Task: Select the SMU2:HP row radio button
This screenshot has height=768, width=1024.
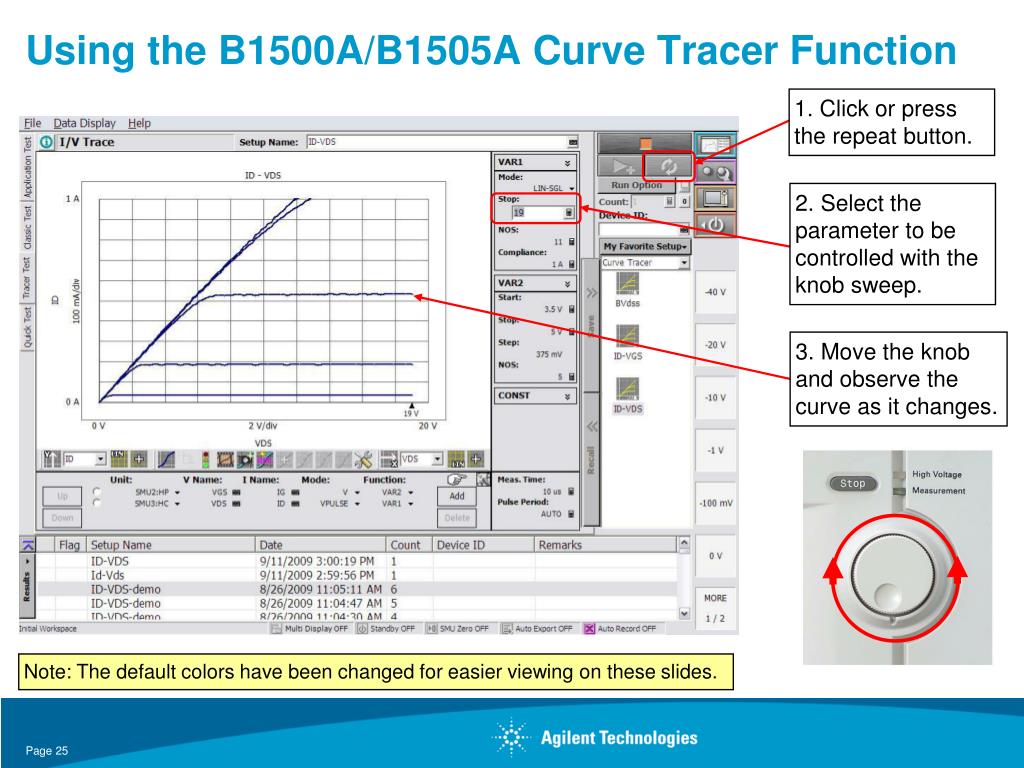Action: click(97, 492)
